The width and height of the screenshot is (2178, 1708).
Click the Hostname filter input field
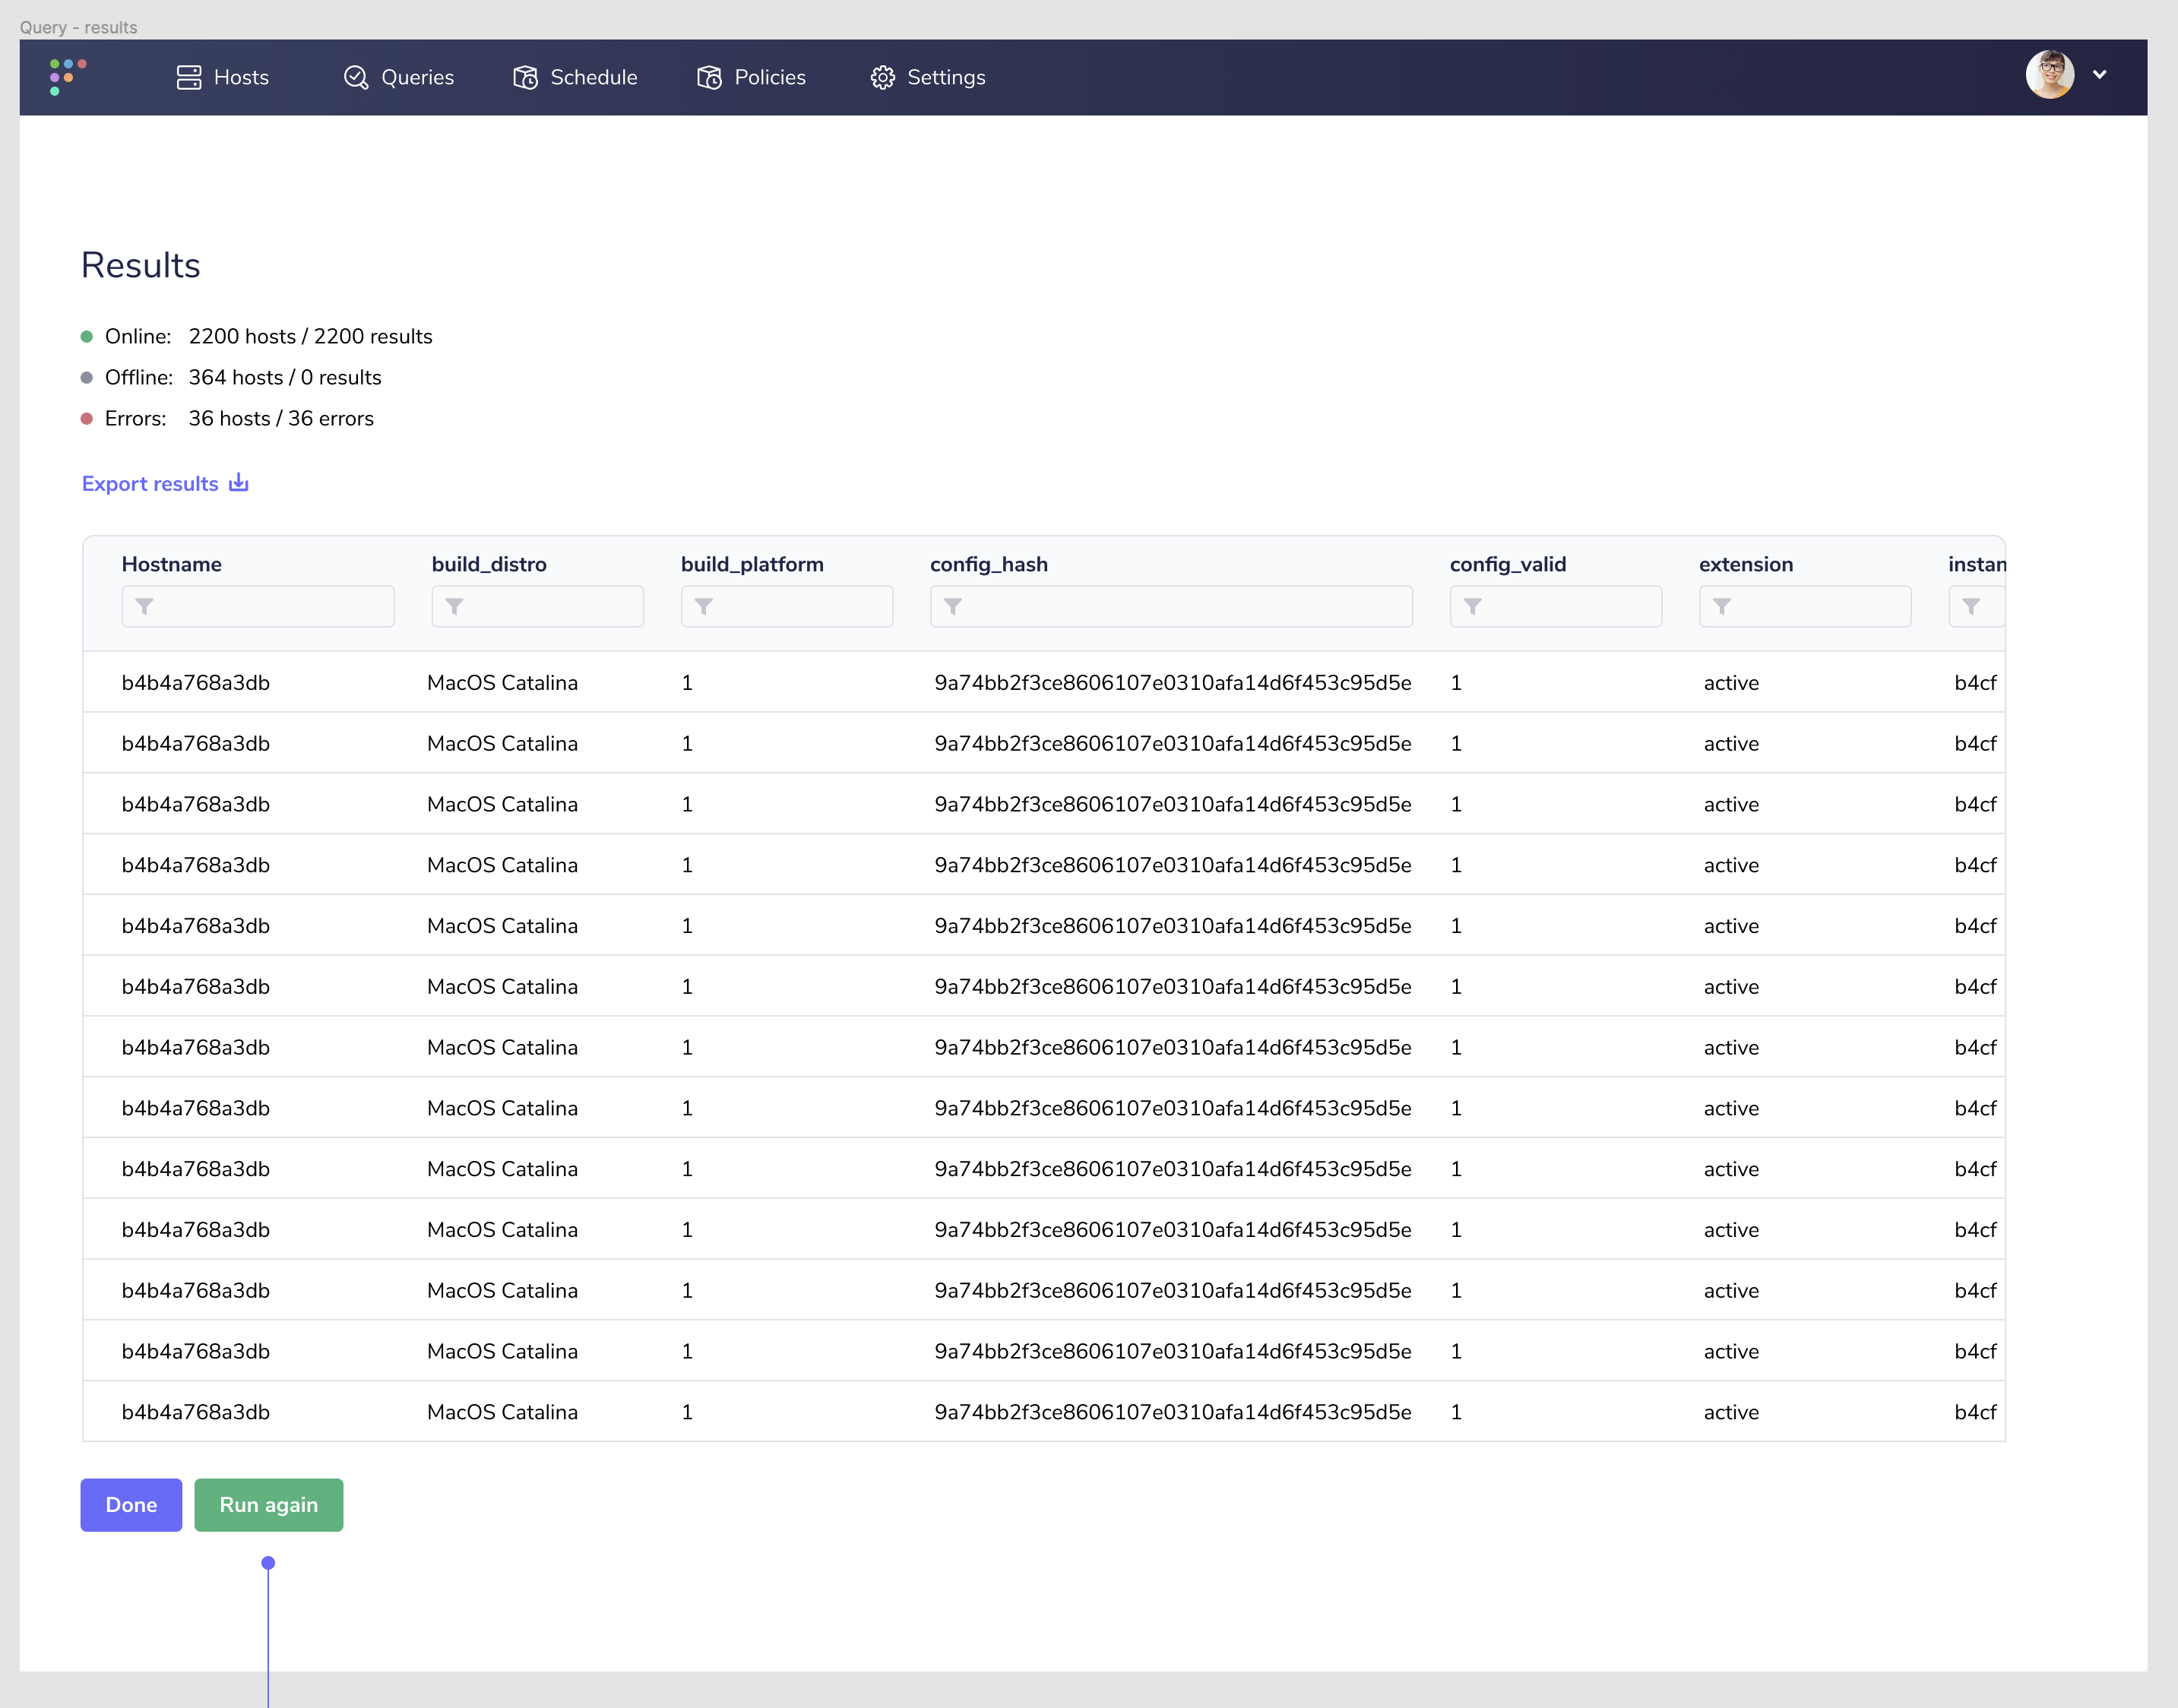coord(258,606)
